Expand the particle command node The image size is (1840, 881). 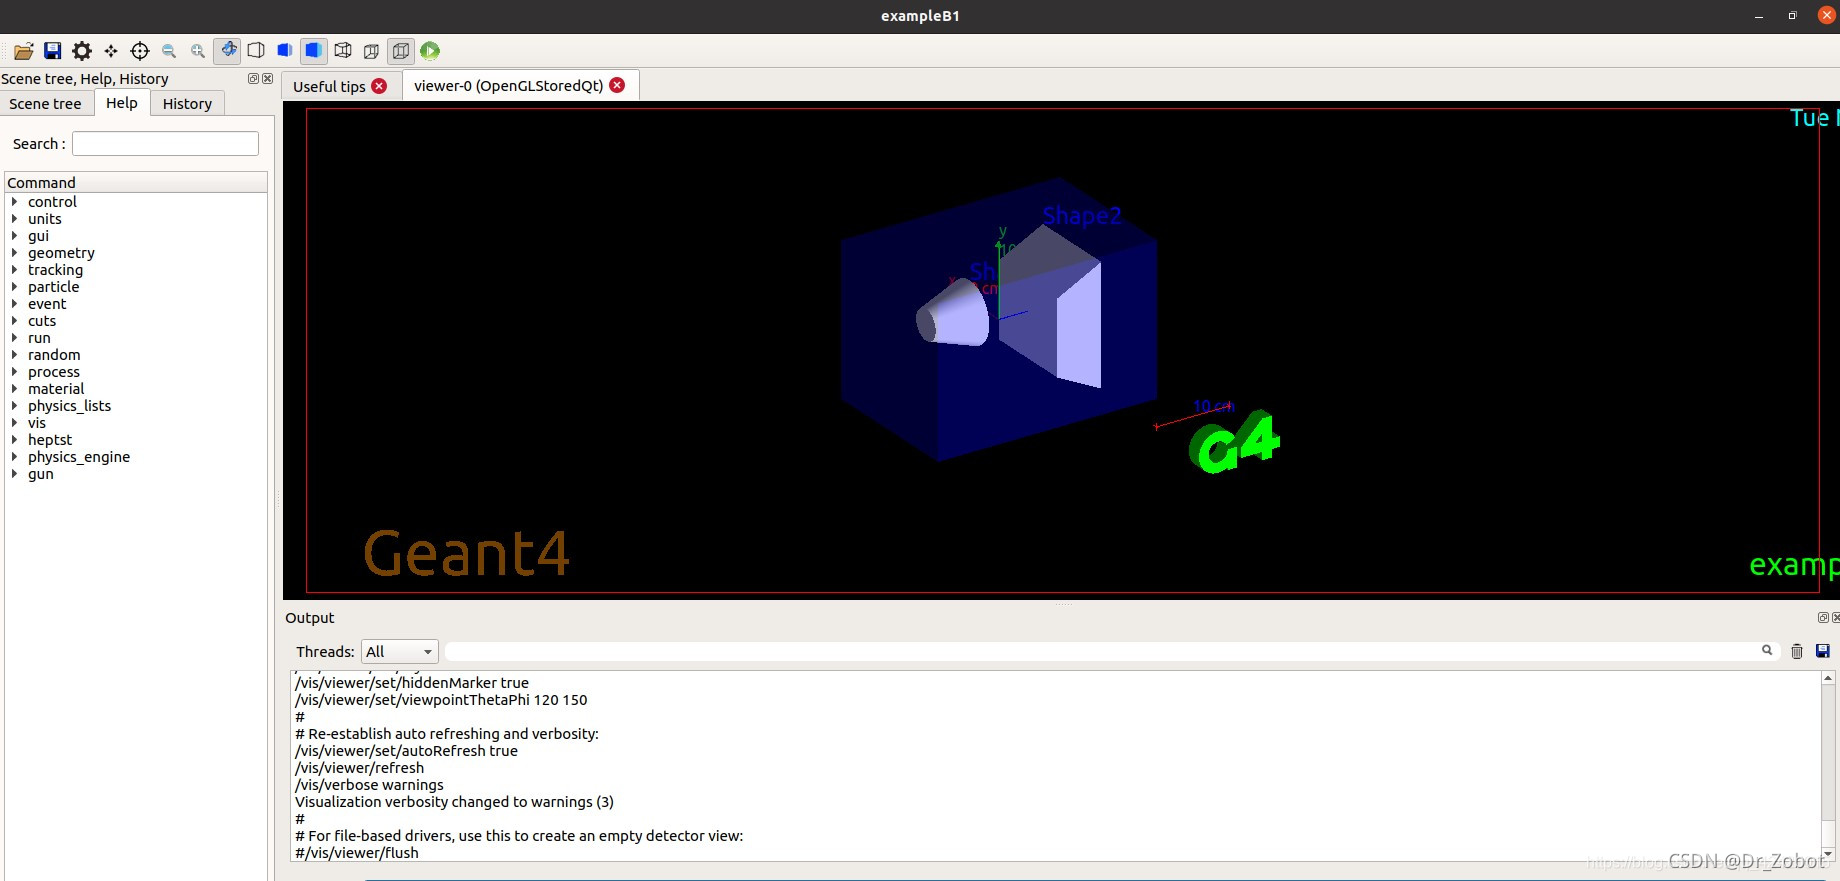14,287
